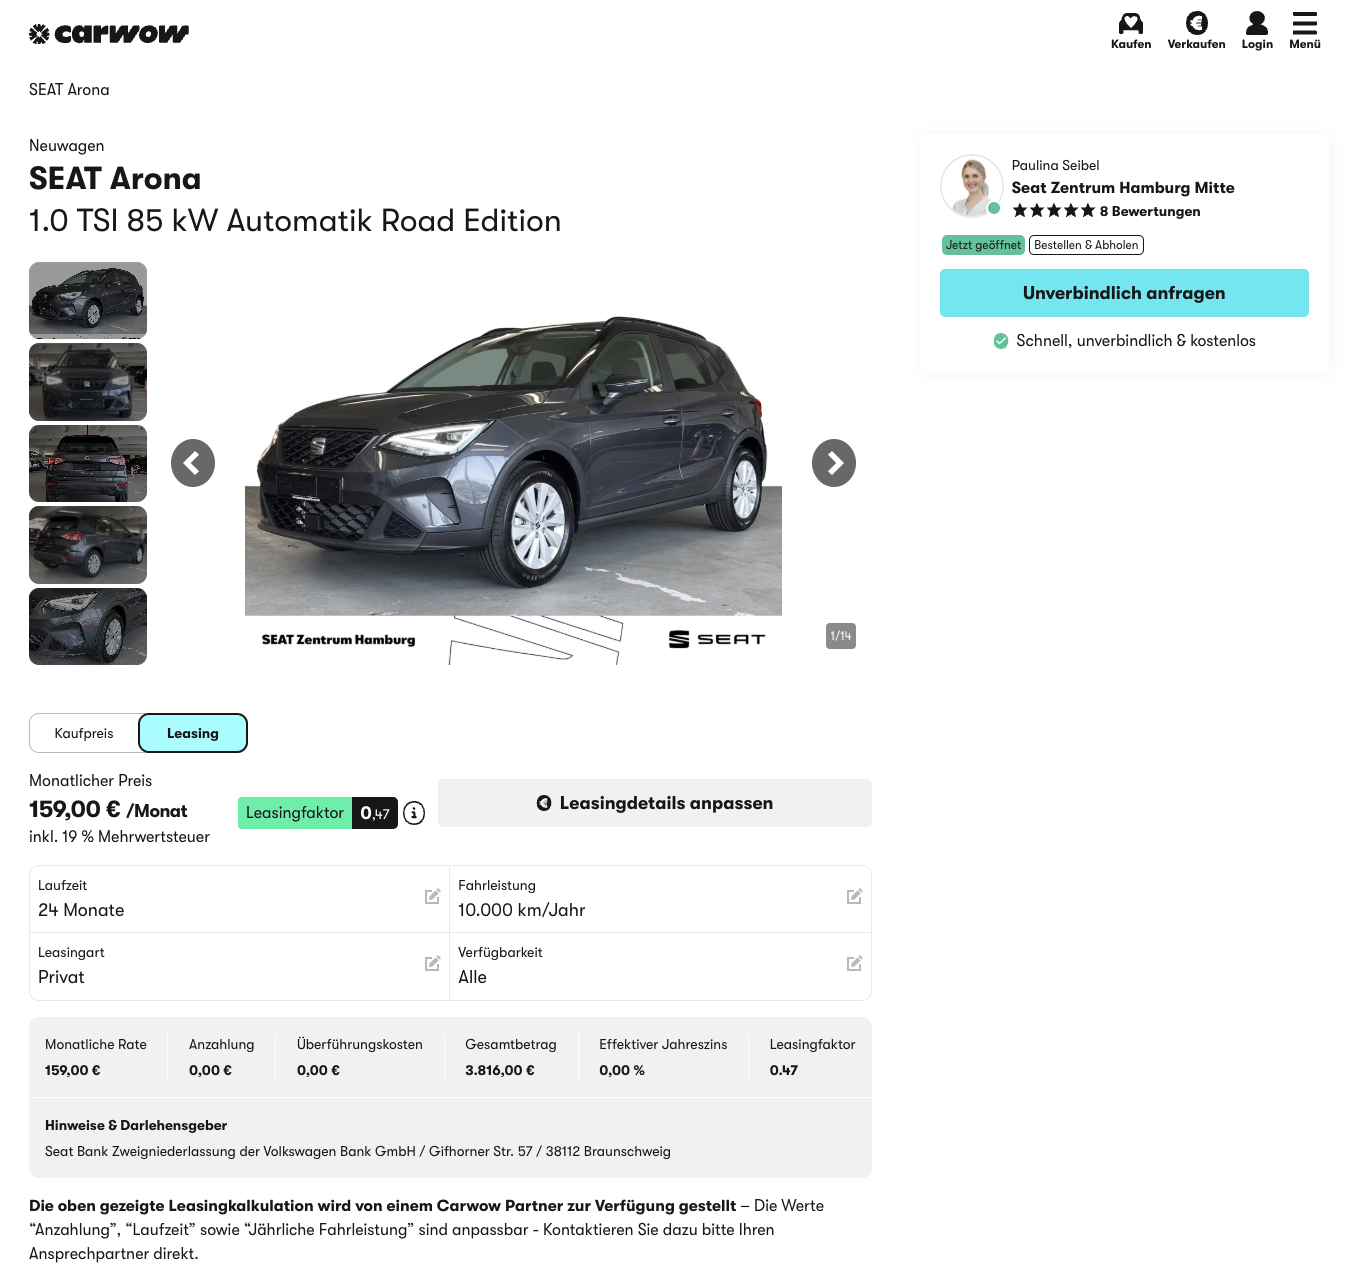Show the previous car photo
This screenshot has width=1348, height=1280.
193,463
